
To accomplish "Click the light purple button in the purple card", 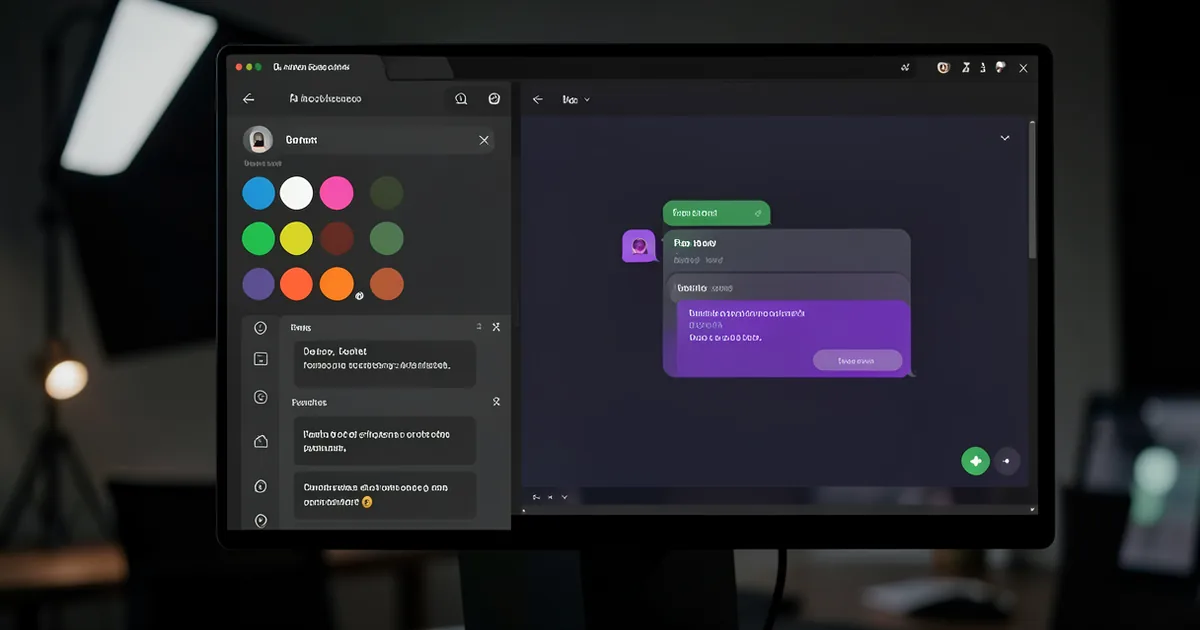I will (857, 360).
